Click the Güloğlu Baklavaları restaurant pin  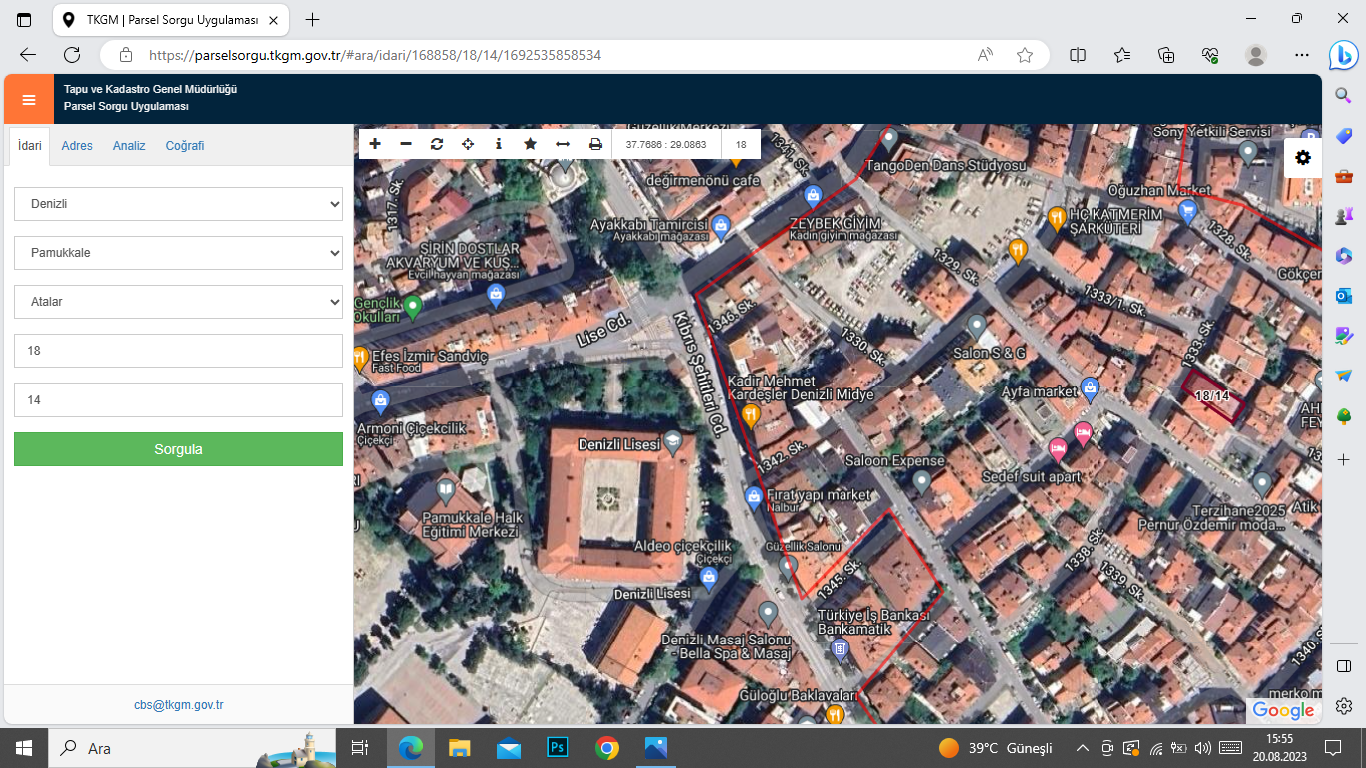[835, 714]
